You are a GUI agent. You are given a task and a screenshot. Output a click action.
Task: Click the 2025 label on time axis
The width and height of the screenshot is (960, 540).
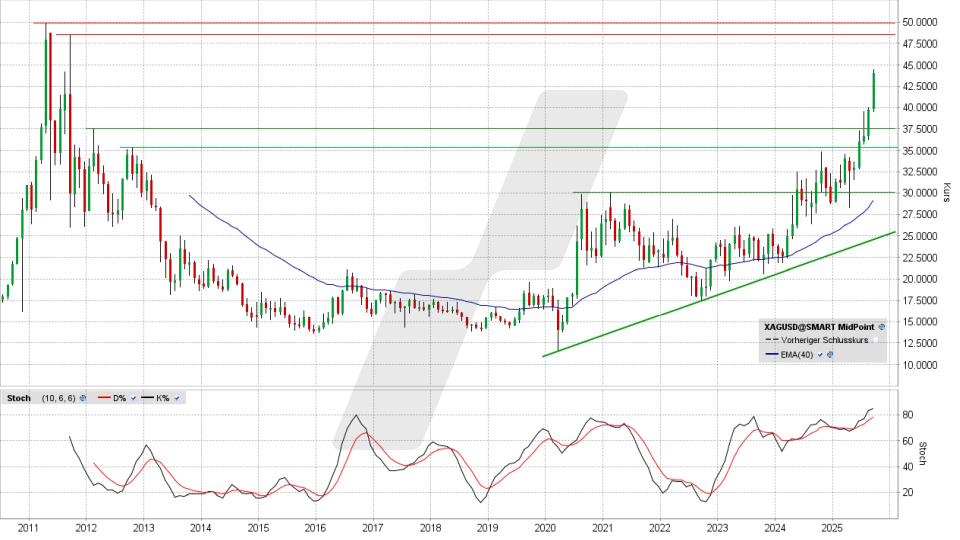832,527
